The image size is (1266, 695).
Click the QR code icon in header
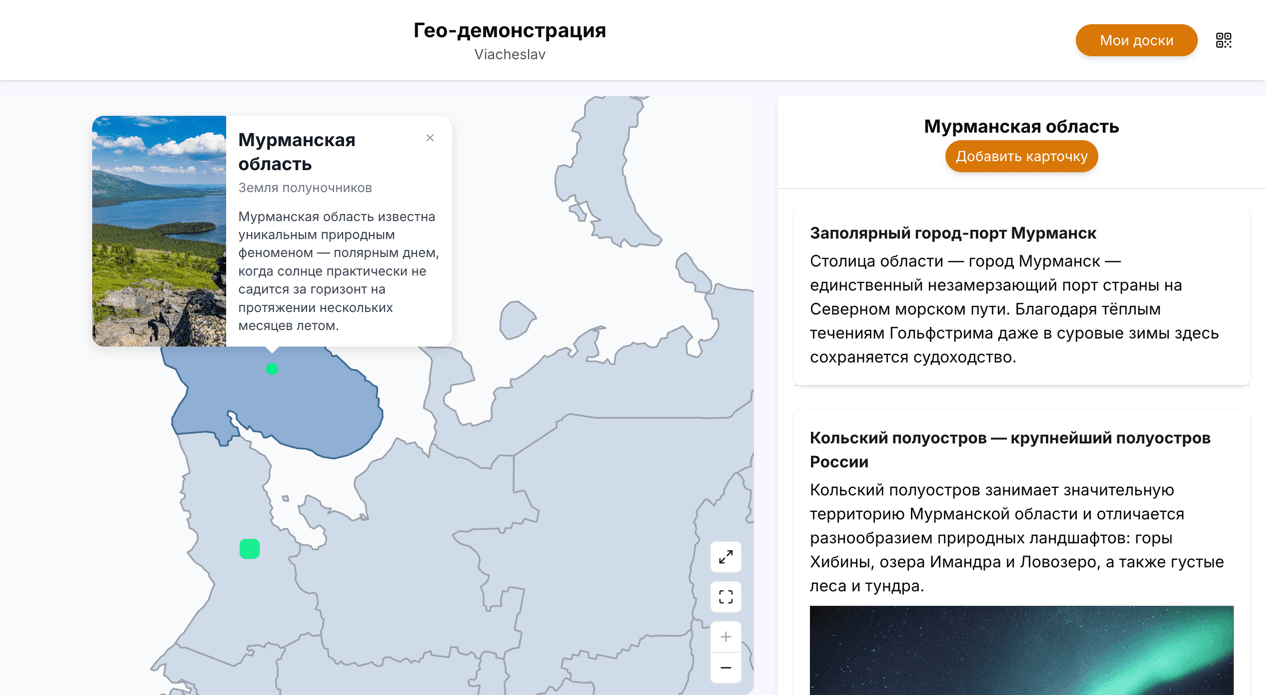tap(1223, 40)
